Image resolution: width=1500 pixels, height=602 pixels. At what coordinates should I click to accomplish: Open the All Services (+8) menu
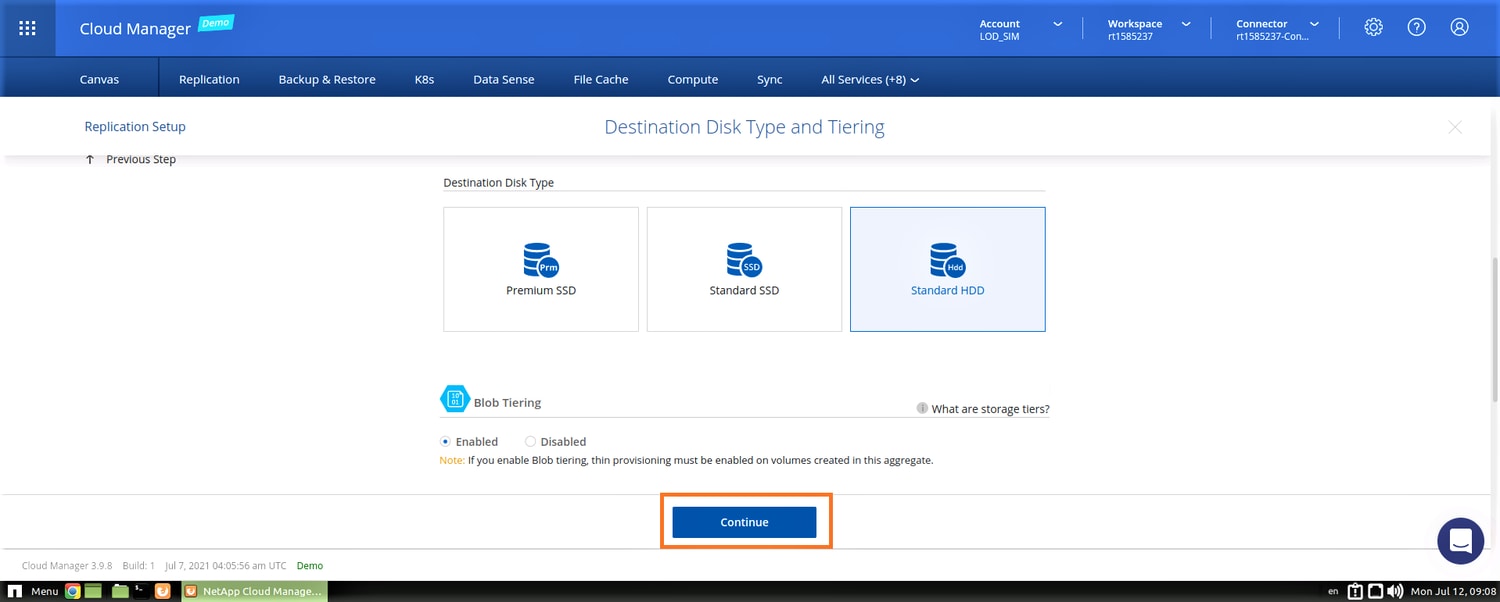[869, 79]
